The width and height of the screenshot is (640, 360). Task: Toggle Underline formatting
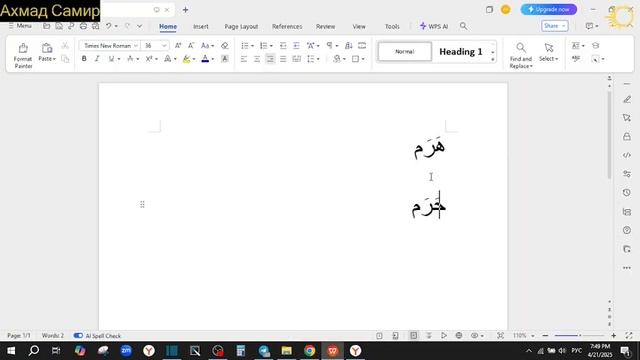point(111,59)
